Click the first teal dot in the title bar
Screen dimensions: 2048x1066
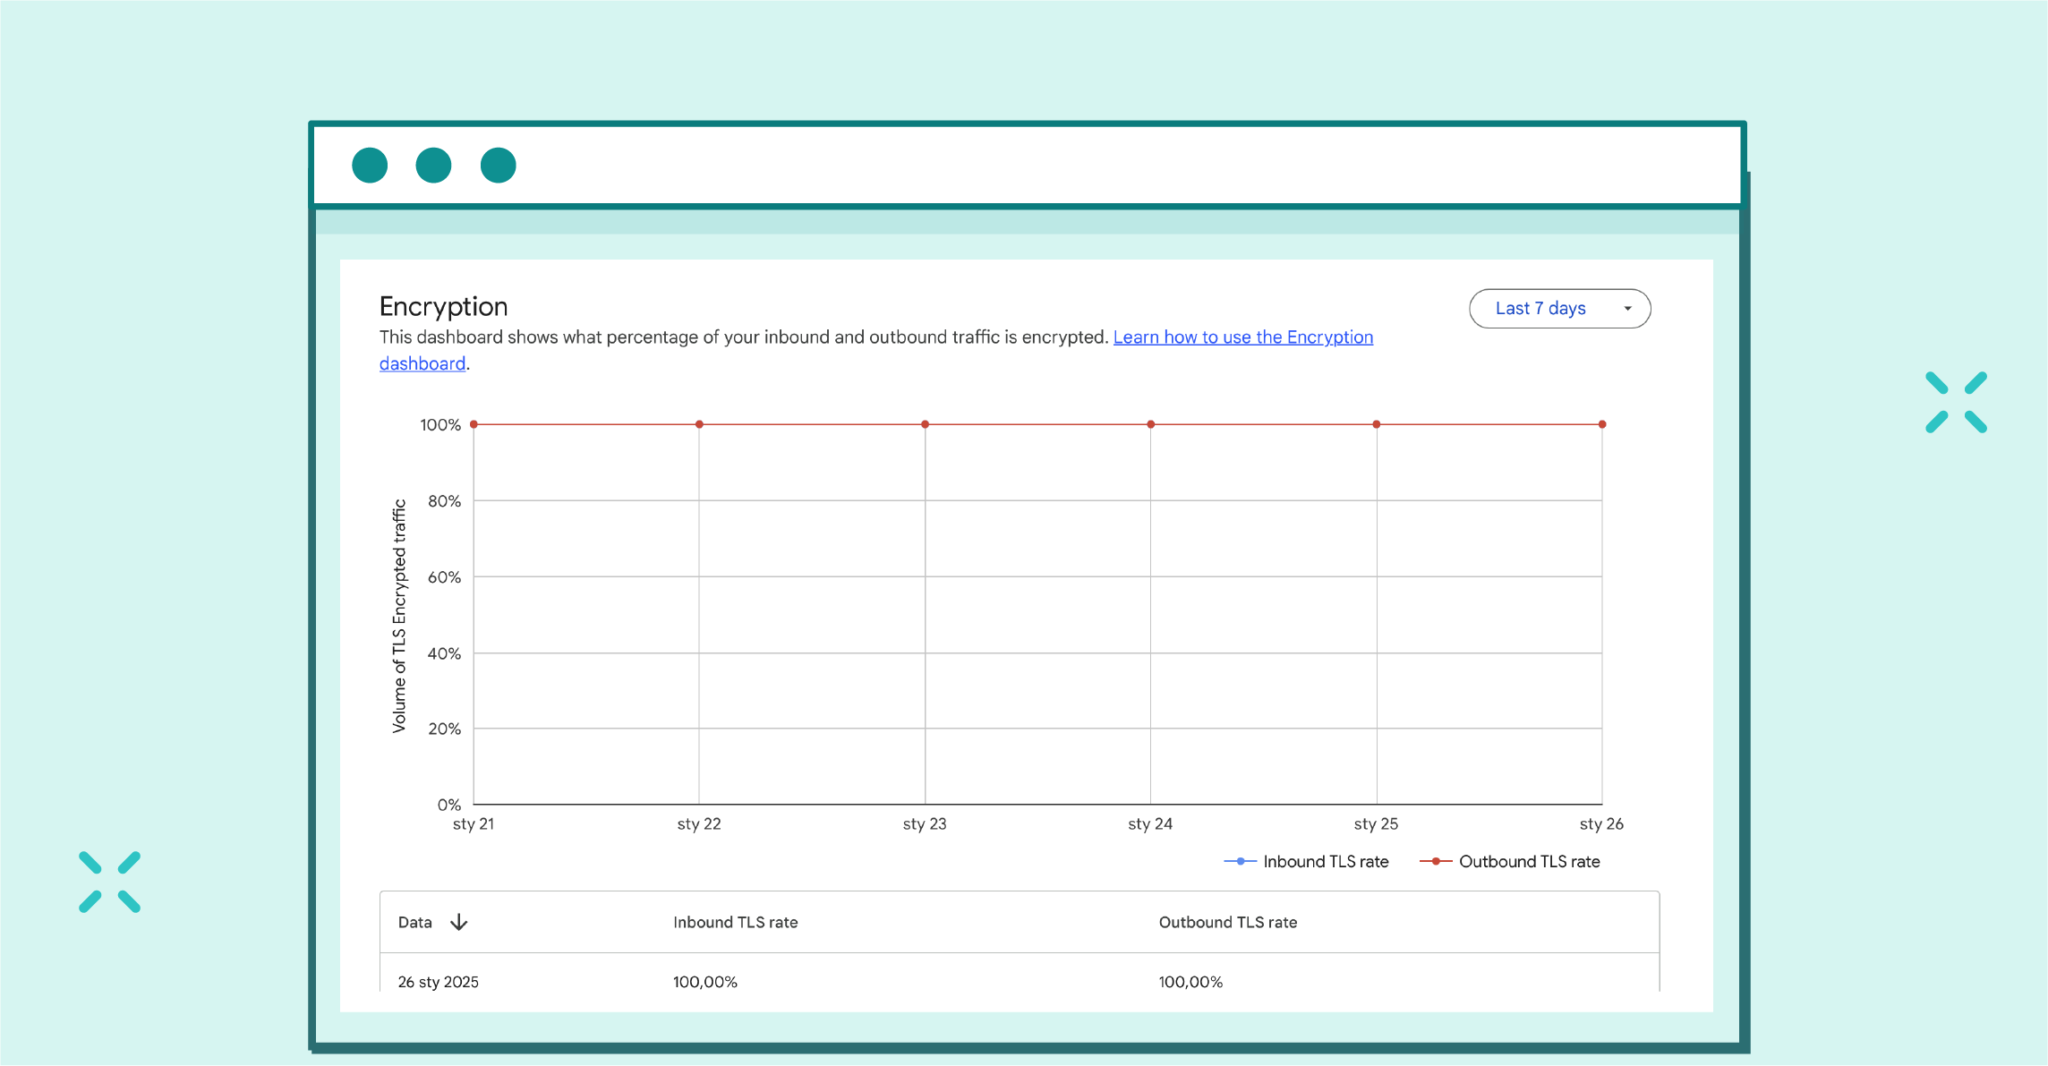tap(369, 164)
